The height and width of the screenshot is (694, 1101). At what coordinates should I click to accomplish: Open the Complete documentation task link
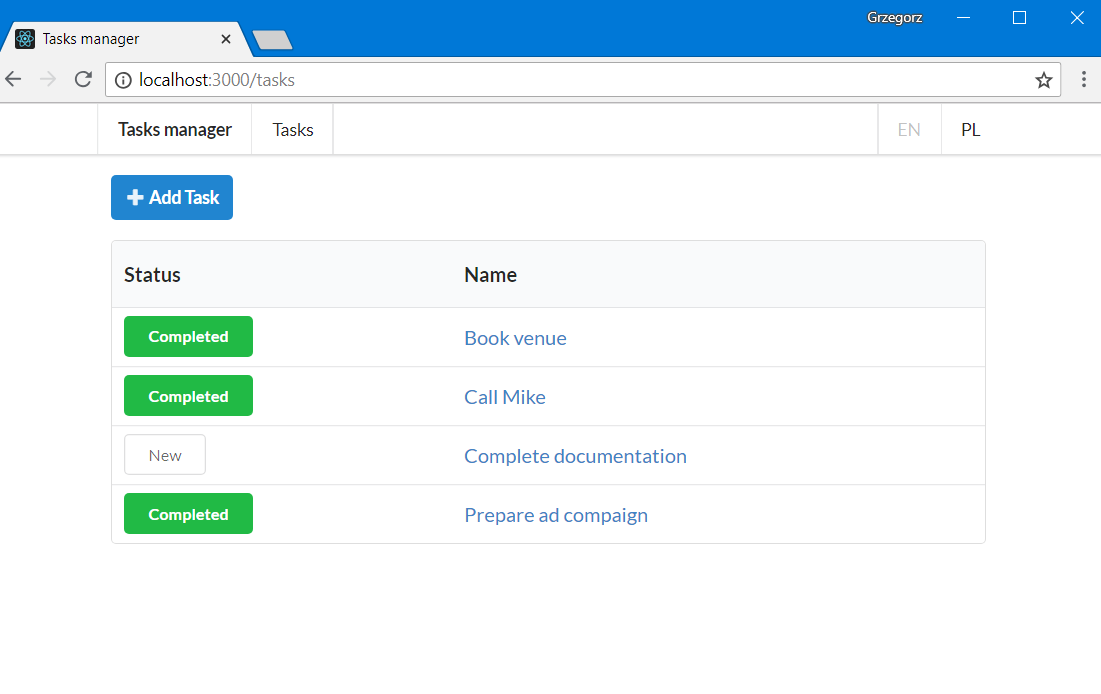tap(575, 456)
